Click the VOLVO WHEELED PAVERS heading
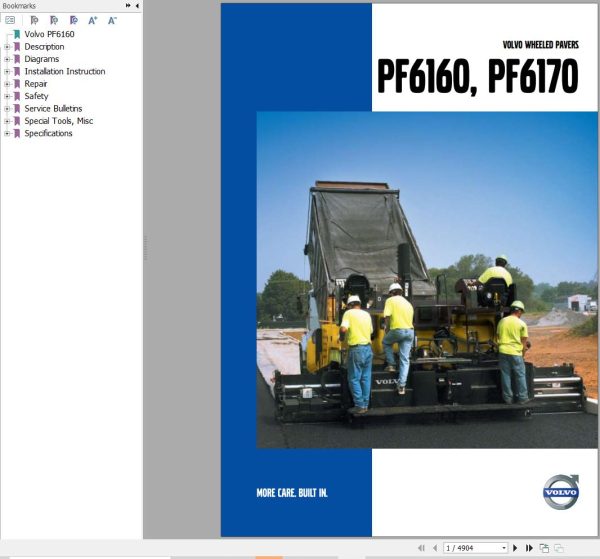Image resolution: width=600 pixels, height=559 pixels. pyautogui.click(x=540, y=45)
